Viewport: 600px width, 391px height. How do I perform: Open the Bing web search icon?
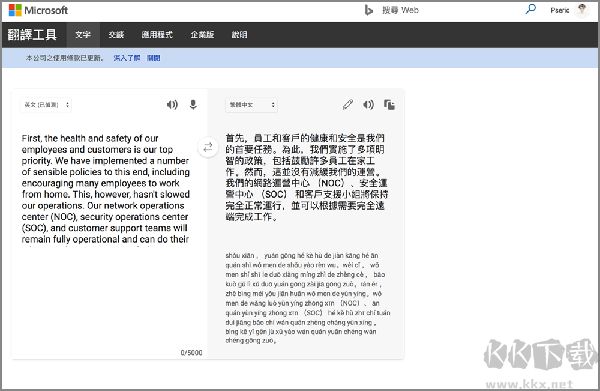coord(368,10)
